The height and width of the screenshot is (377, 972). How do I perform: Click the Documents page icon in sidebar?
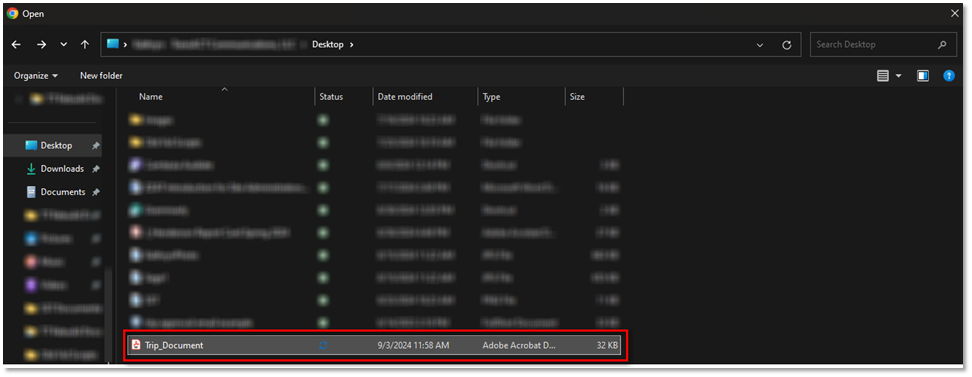coord(31,192)
